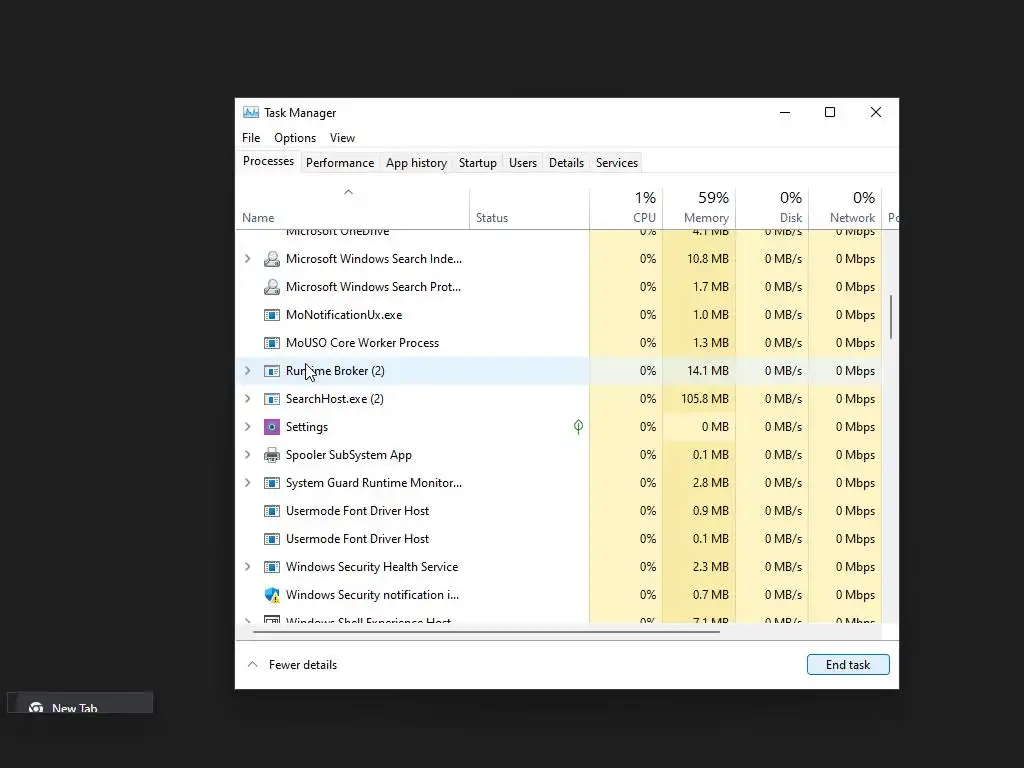Minimize the Task Manager window
This screenshot has width=1024, height=768.
click(x=785, y=112)
